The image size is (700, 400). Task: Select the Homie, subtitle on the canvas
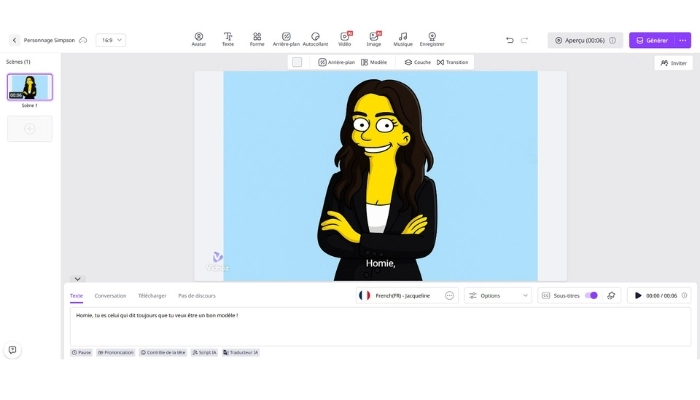click(x=380, y=263)
